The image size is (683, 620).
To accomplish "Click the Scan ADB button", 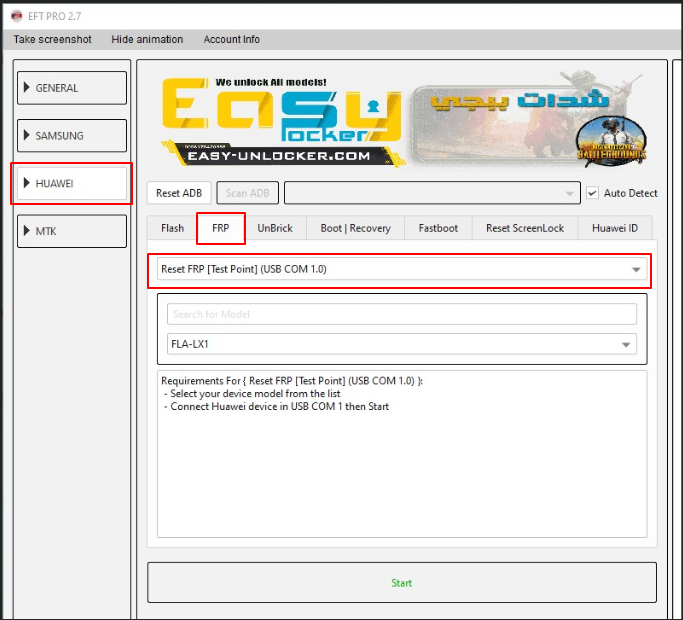I will pyautogui.click(x=247, y=193).
